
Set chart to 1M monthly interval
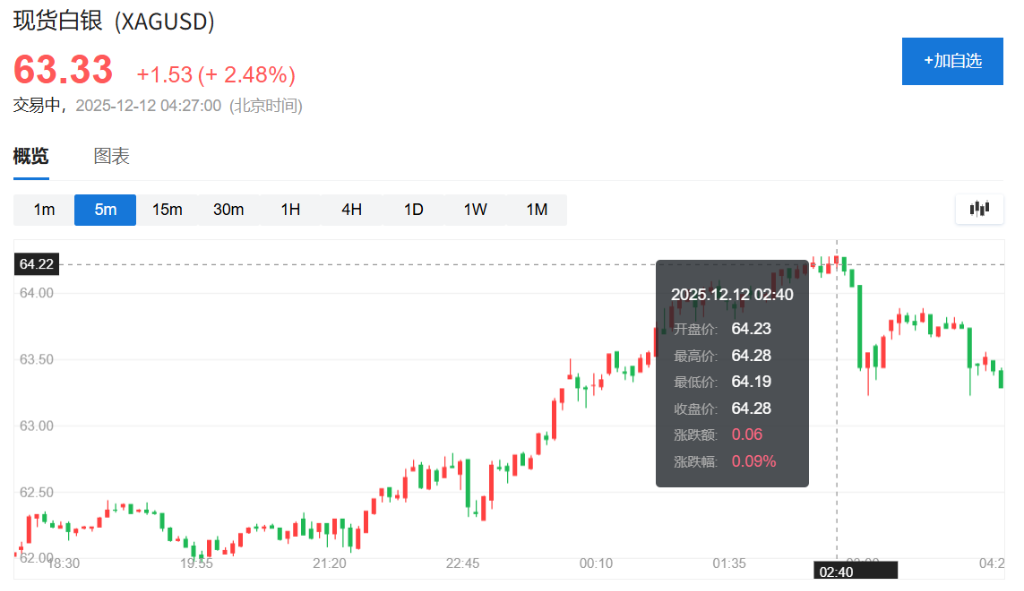tap(537, 209)
